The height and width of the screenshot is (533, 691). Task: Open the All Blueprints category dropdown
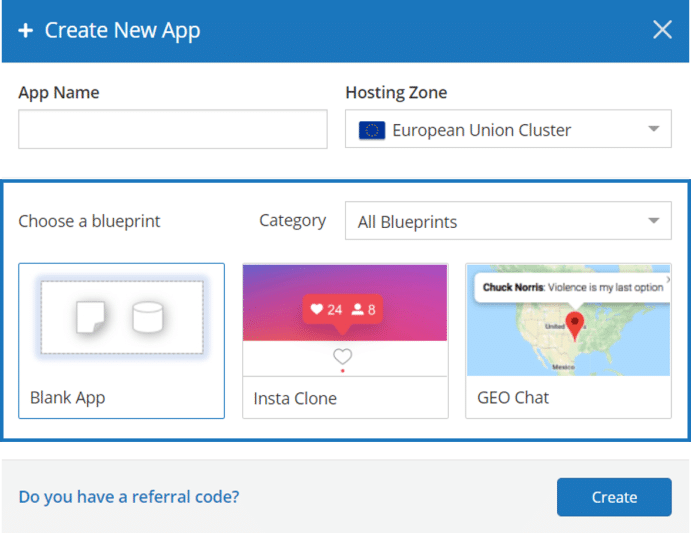[x=508, y=222]
